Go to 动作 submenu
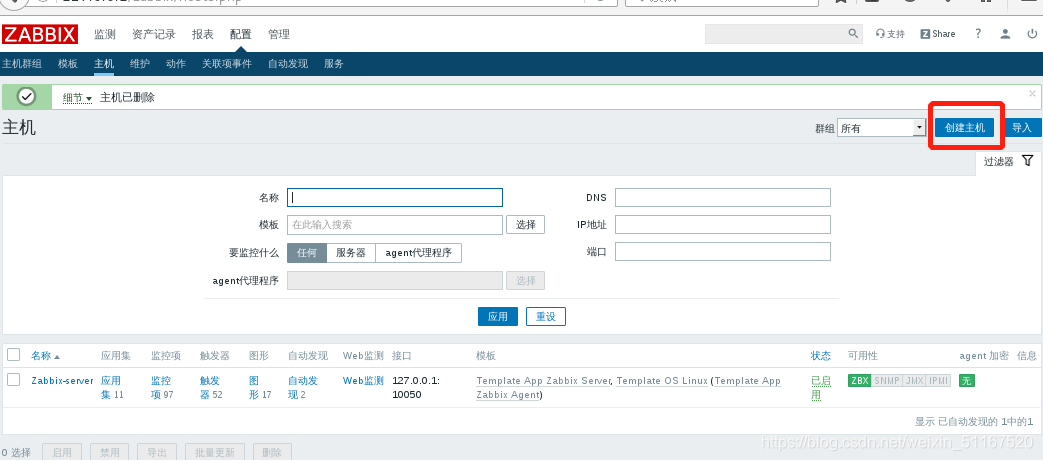The image size is (1043, 461). pyautogui.click(x=176, y=64)
